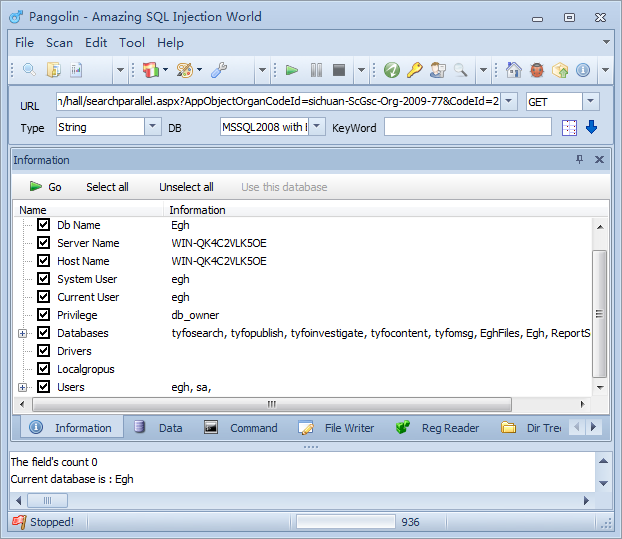Open the Help menu
This screenshot has height=539, width=622.
(x=171, y=42)
